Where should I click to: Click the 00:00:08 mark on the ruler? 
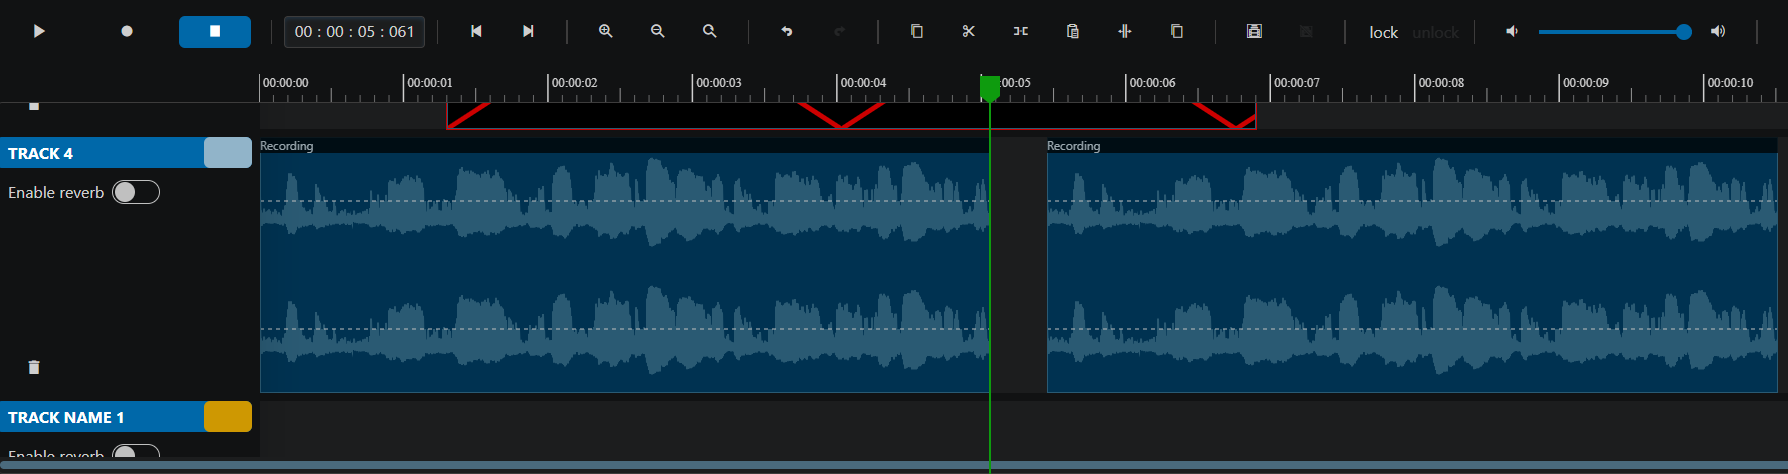tap(1441, 83)
